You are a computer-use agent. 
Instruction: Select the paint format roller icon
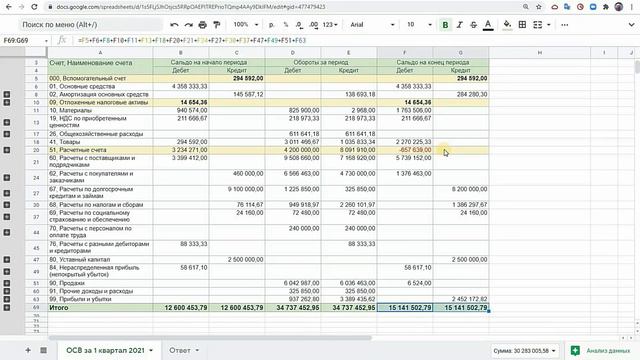tap(217, 25)
